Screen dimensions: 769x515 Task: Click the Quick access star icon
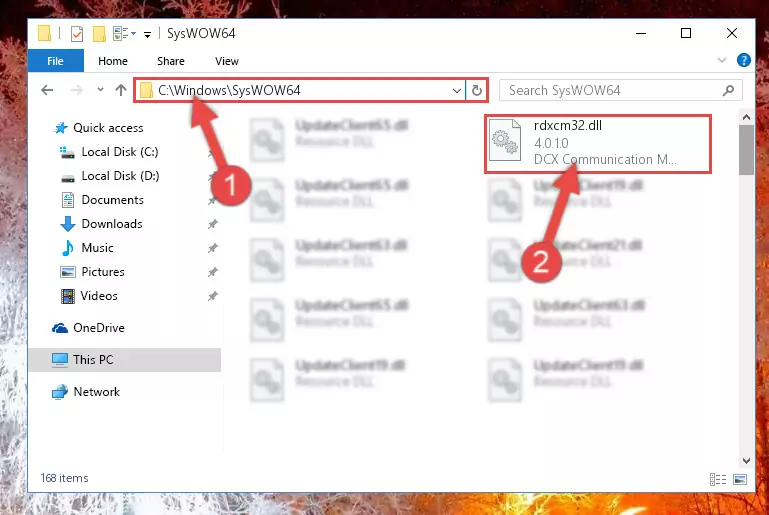coord(61,128)
